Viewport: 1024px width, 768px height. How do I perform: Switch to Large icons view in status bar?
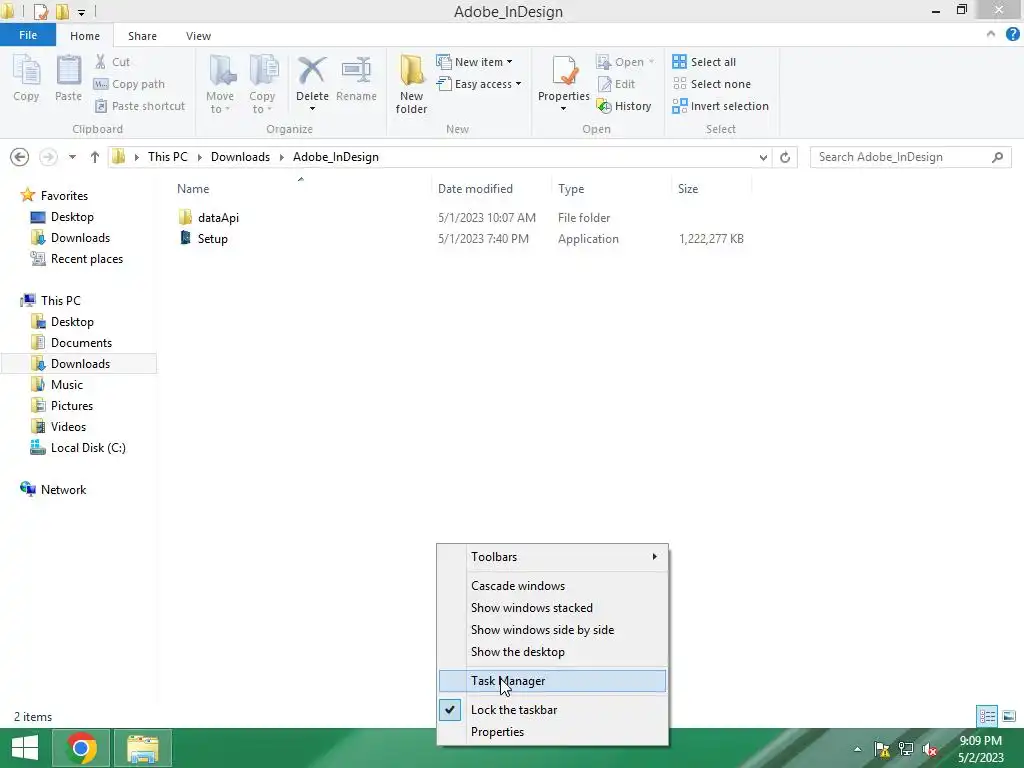point(1009,717)
